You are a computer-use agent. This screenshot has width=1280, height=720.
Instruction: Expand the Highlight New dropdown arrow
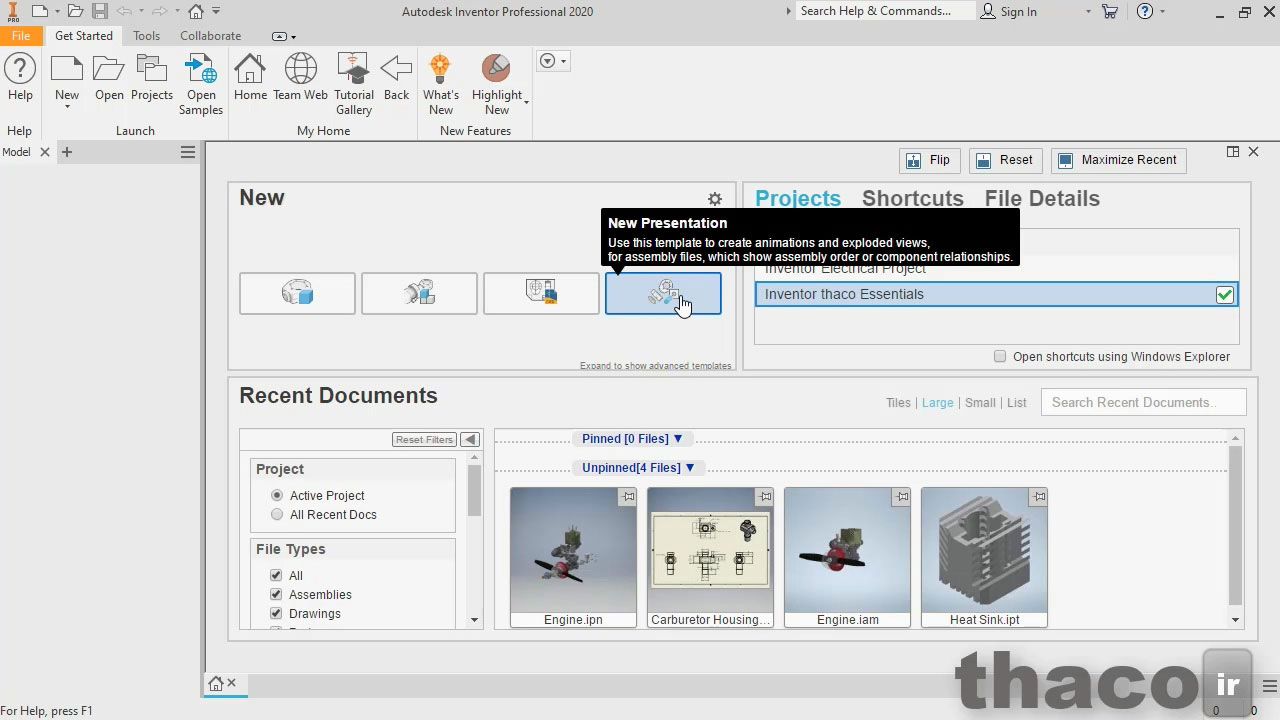point(526,102)
